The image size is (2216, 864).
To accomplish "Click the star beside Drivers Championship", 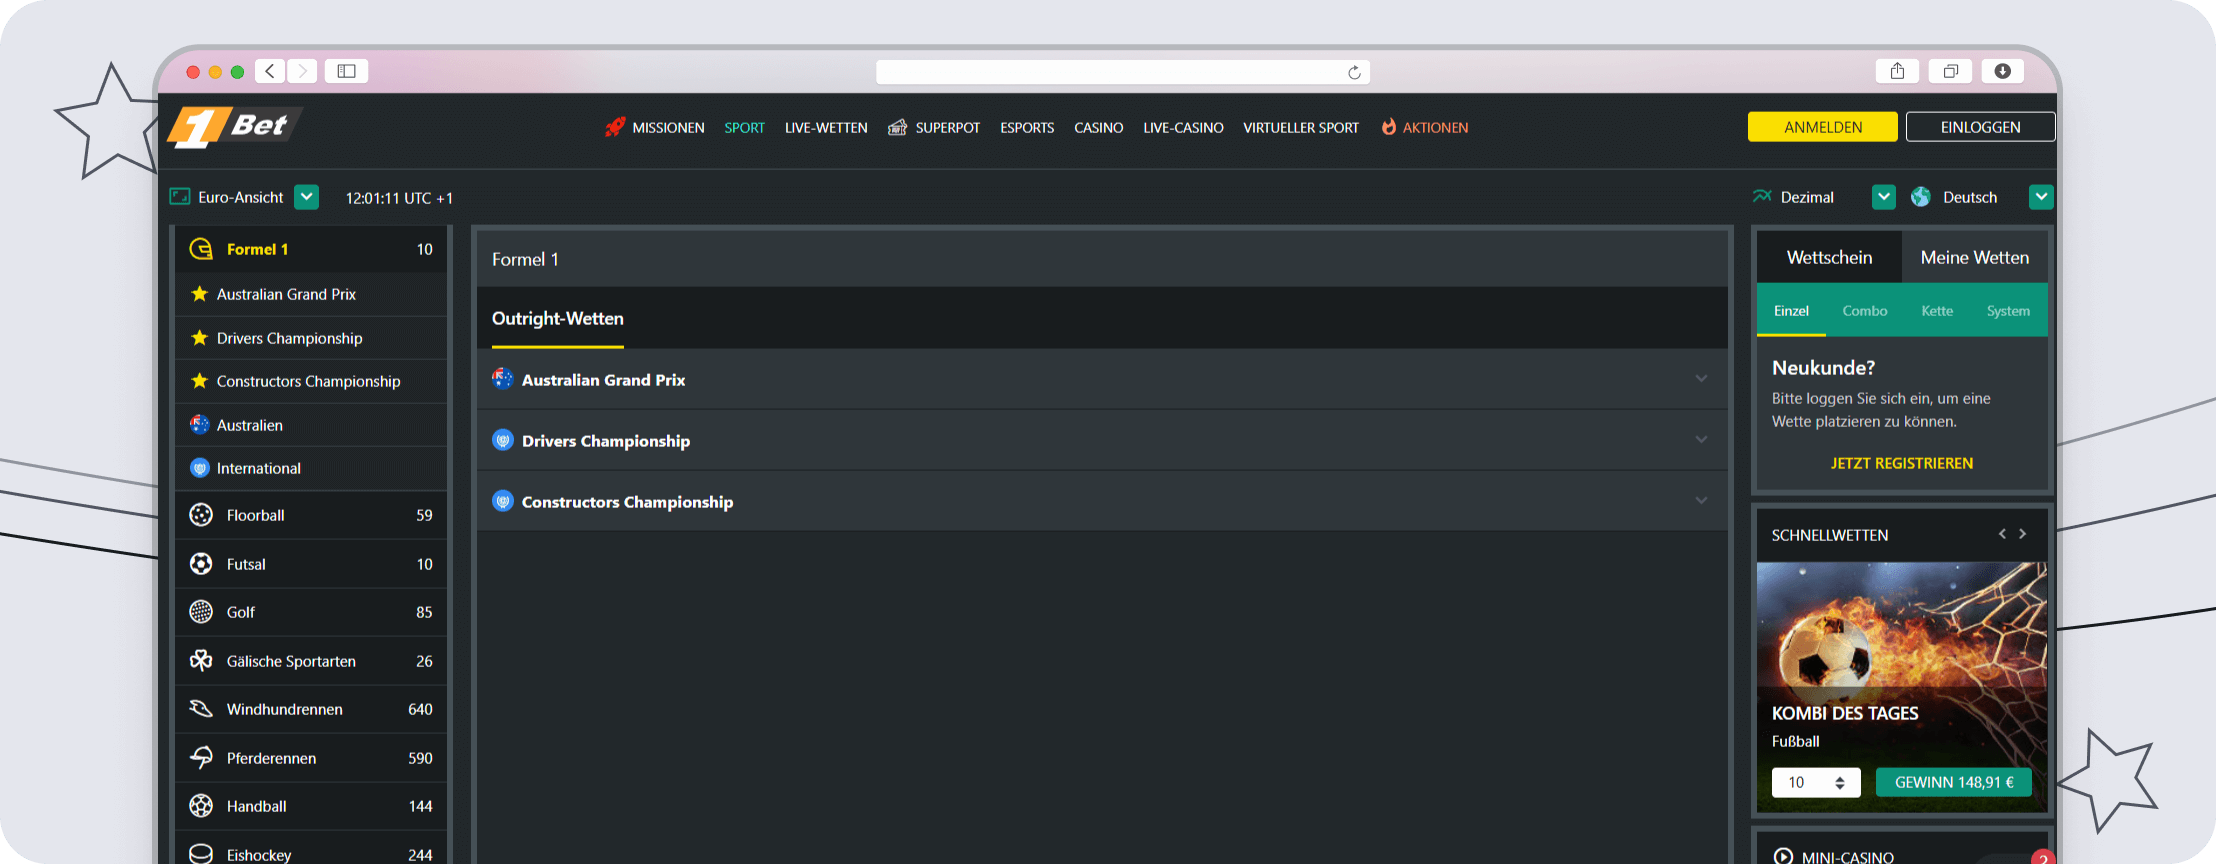I will pos(199,338).
